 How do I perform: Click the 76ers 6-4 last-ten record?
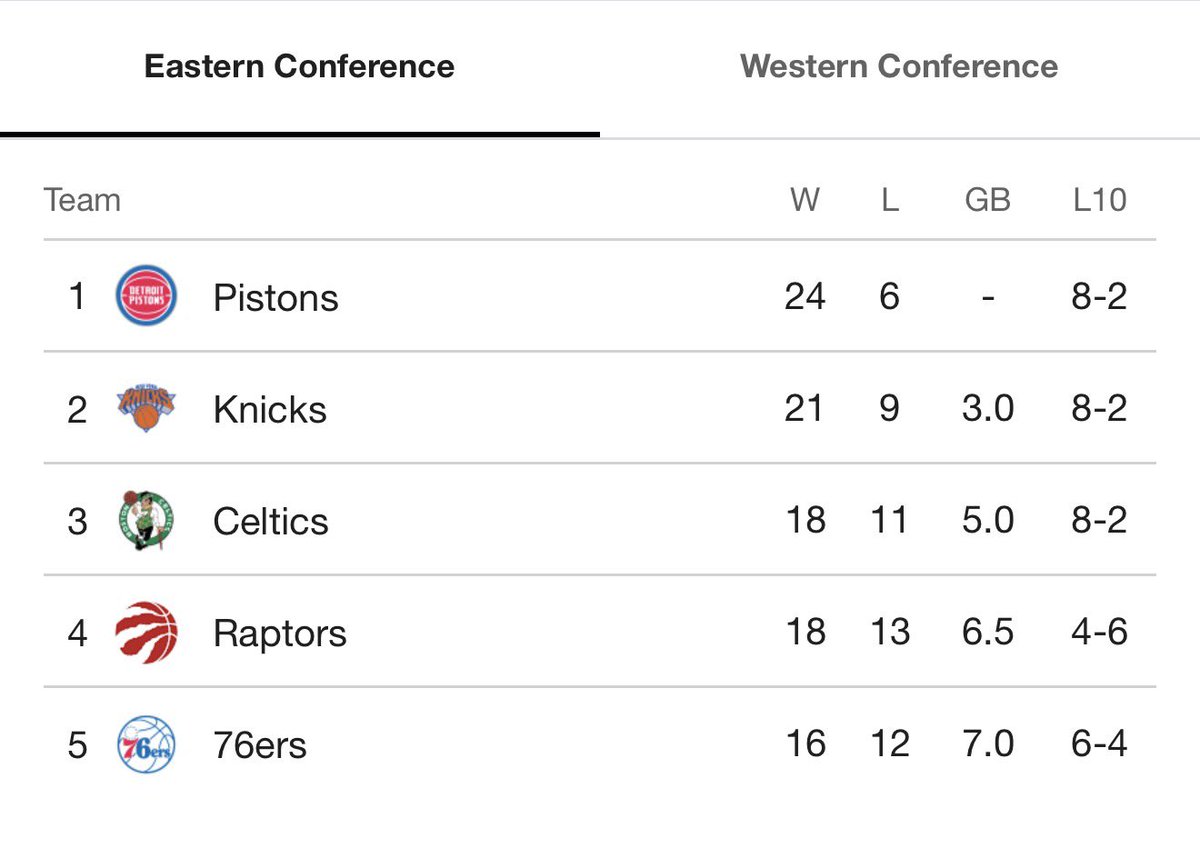click(x=1099, y=745)
